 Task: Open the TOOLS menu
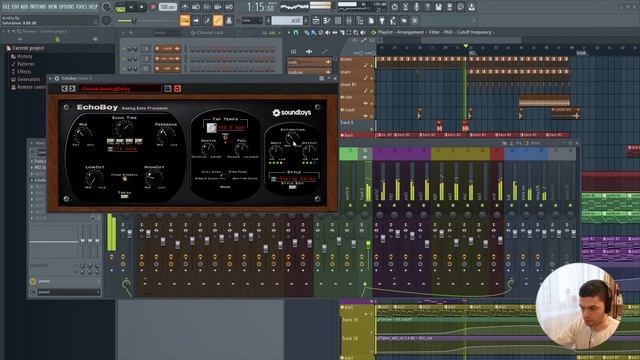[82, 7]
